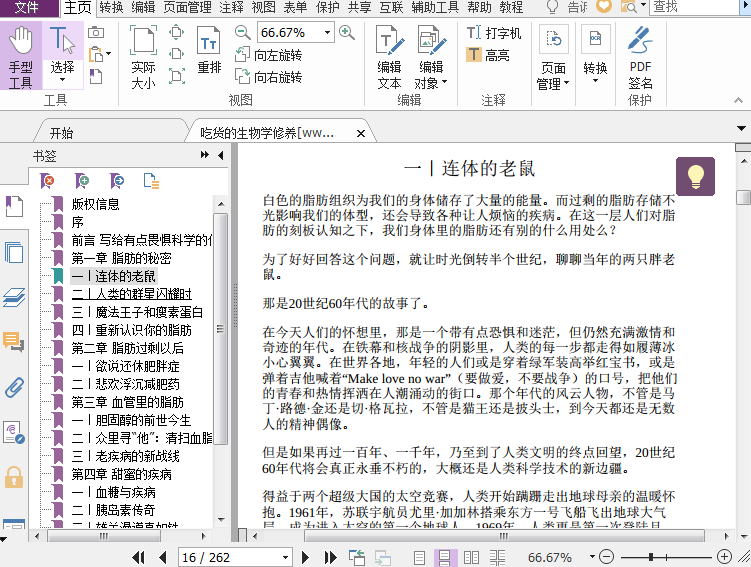Viewport: 751px width, 567px height.
Task: Activate the Select text tool
Action: coord(63,55)
